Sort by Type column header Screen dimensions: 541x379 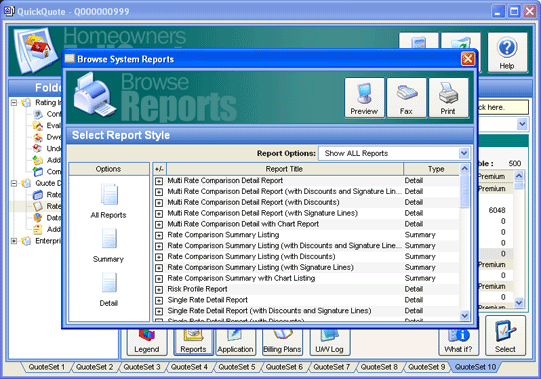(x=432, y=169)
